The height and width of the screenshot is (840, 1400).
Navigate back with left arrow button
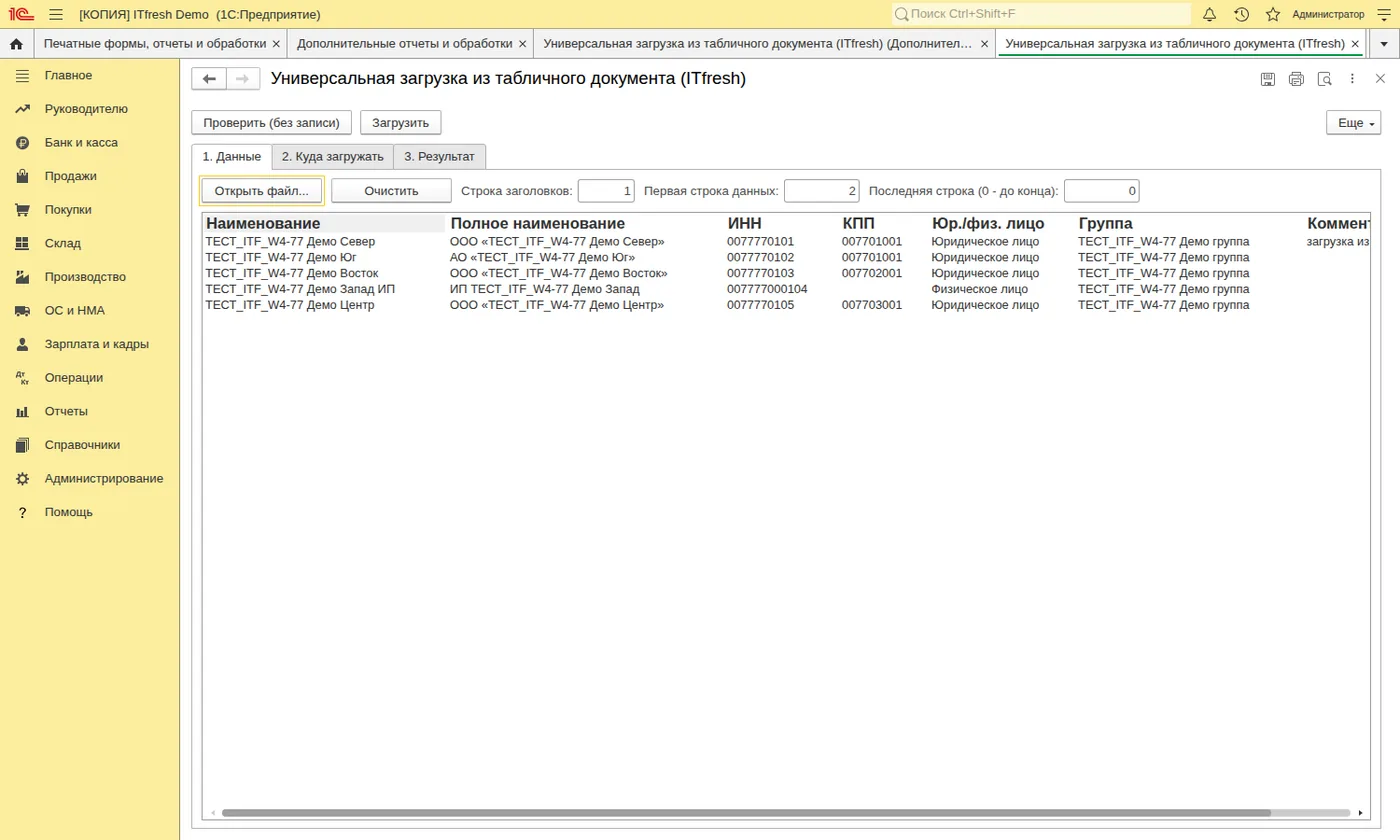pos(209,79)
